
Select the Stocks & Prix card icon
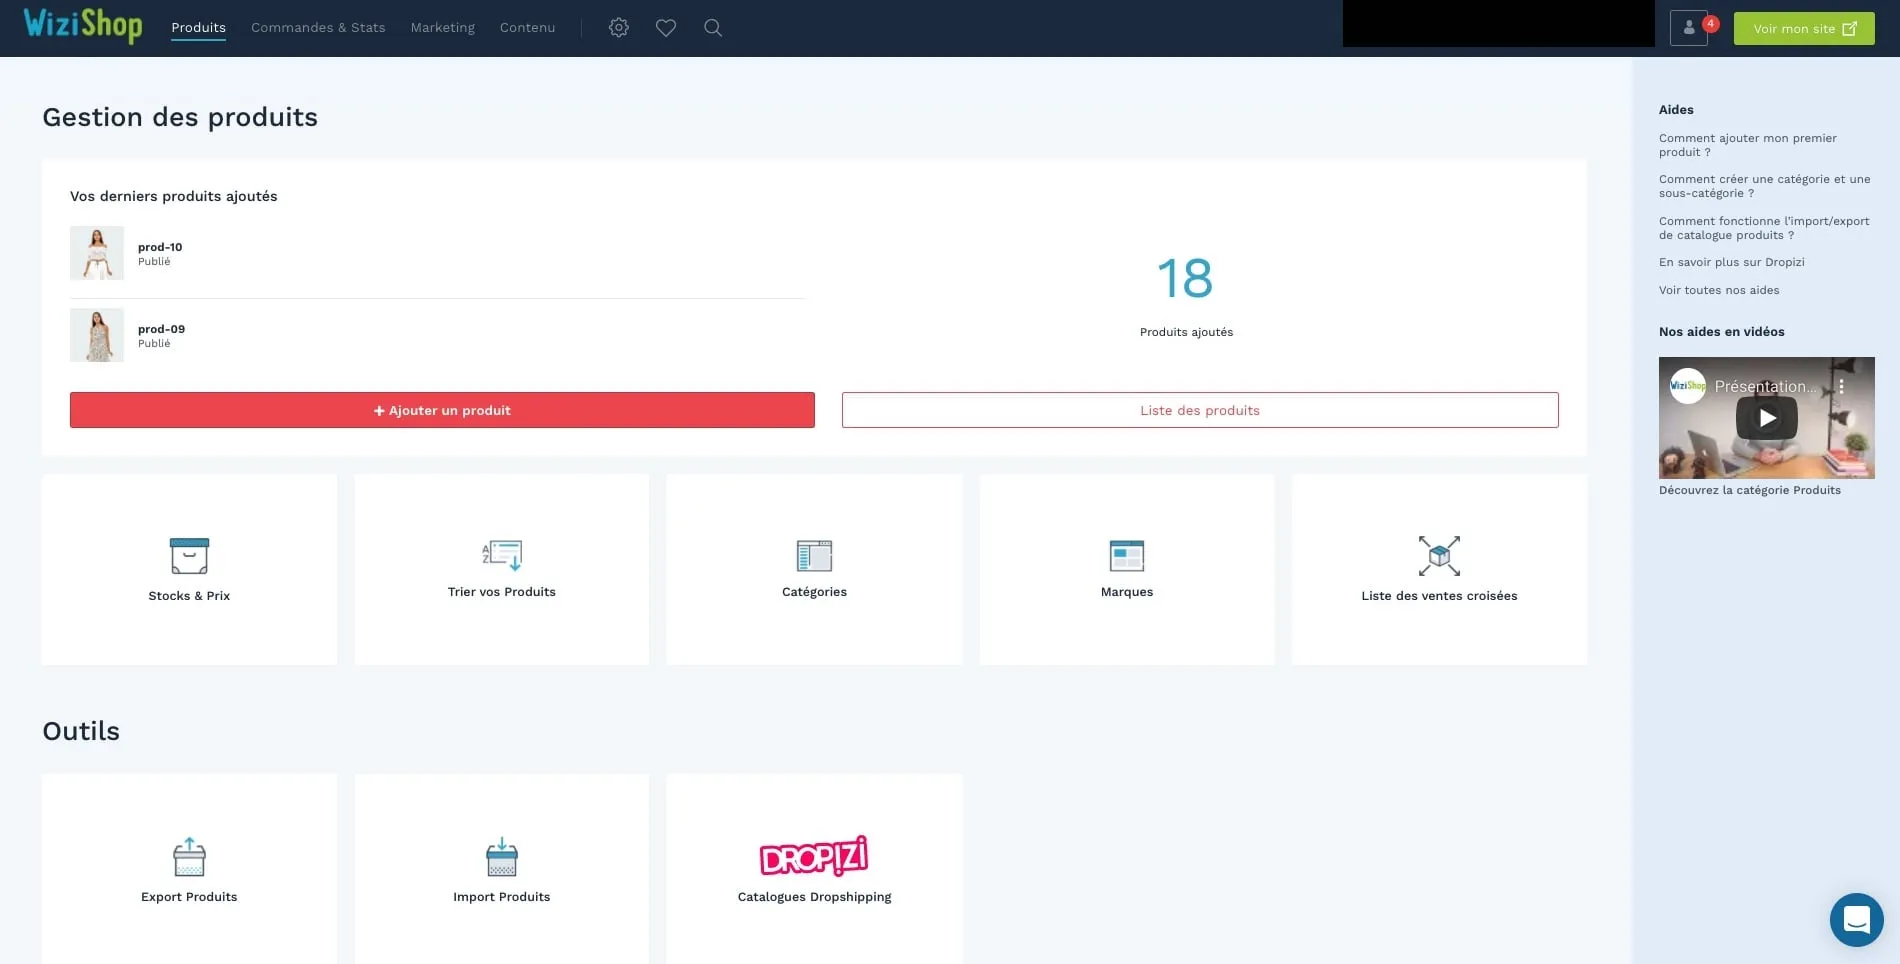189,555
